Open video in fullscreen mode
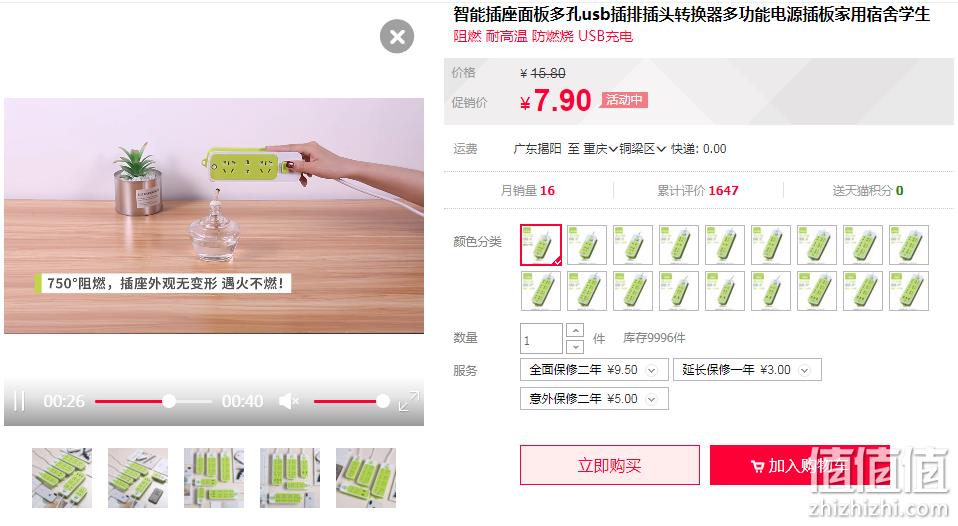The height and width of the screenshot is (526, 958). click(408, 401)
